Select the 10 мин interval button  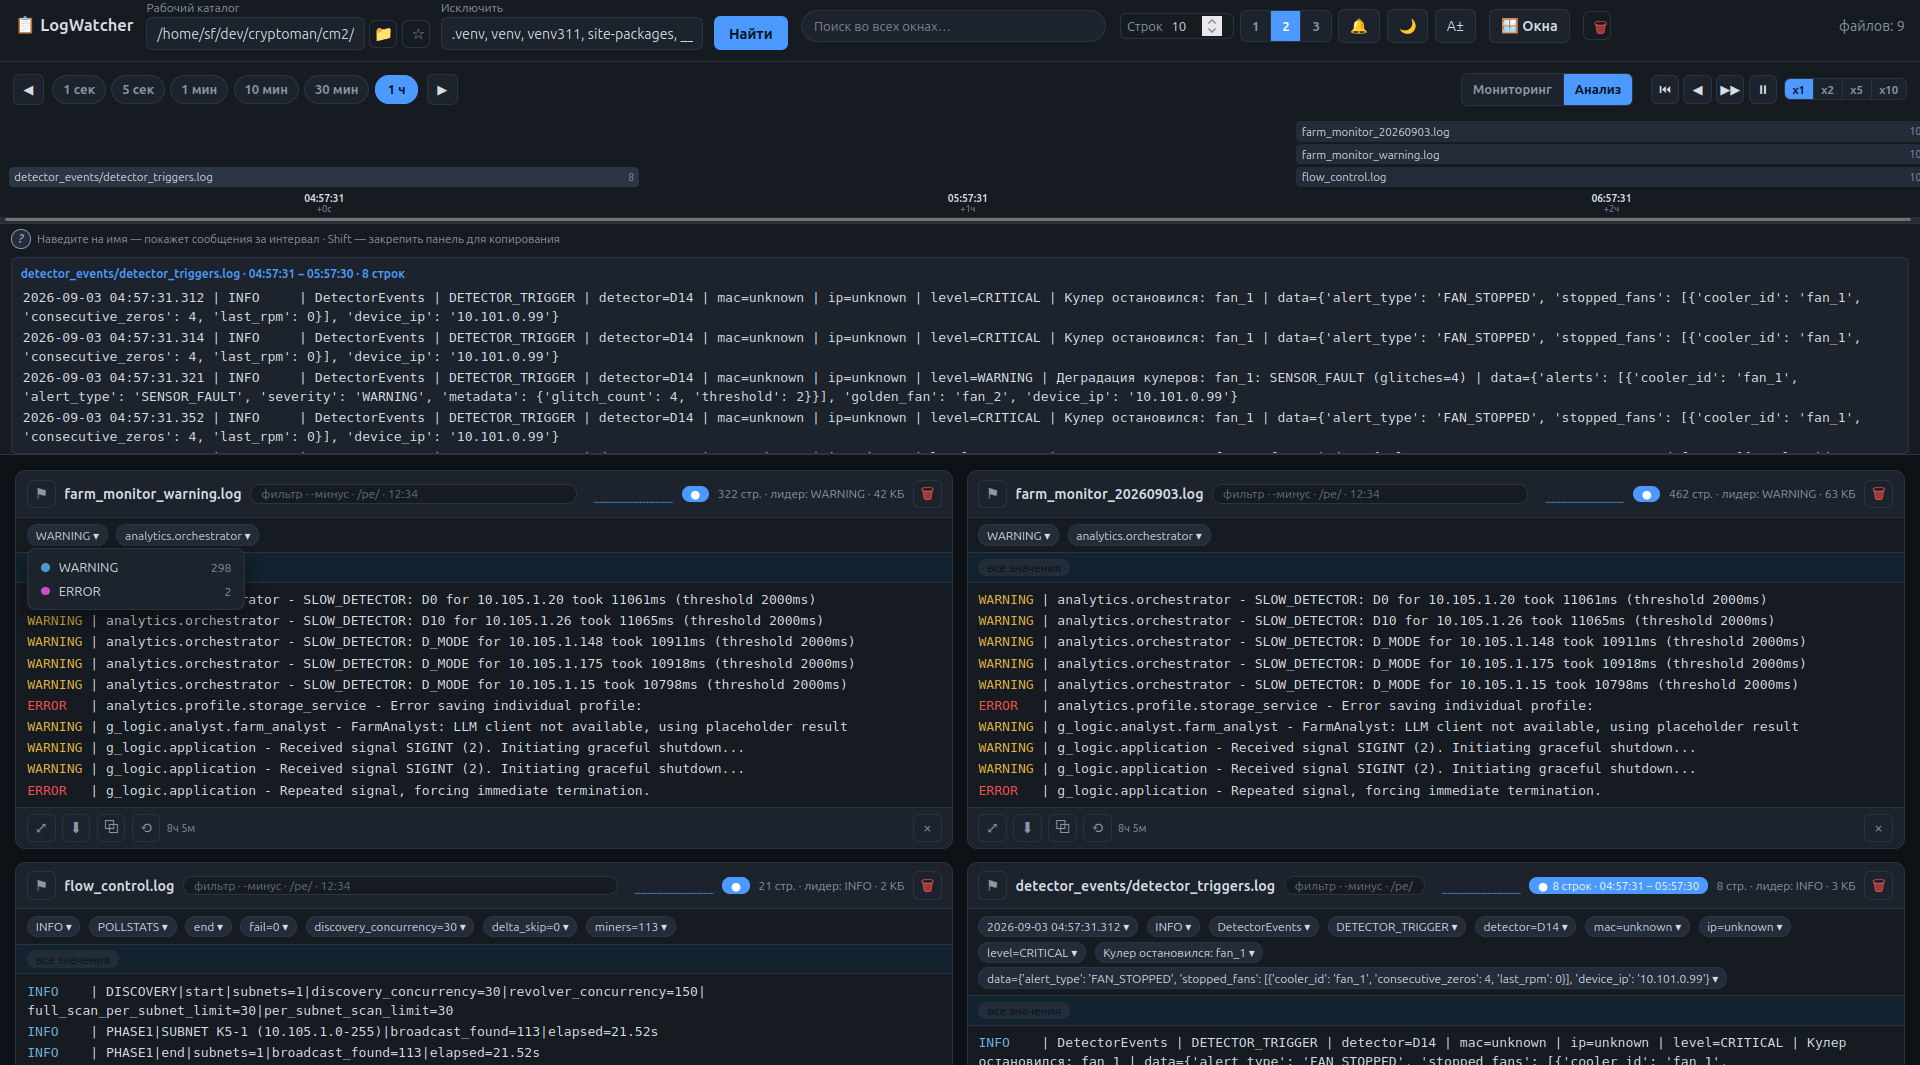(x=266, y=90)
